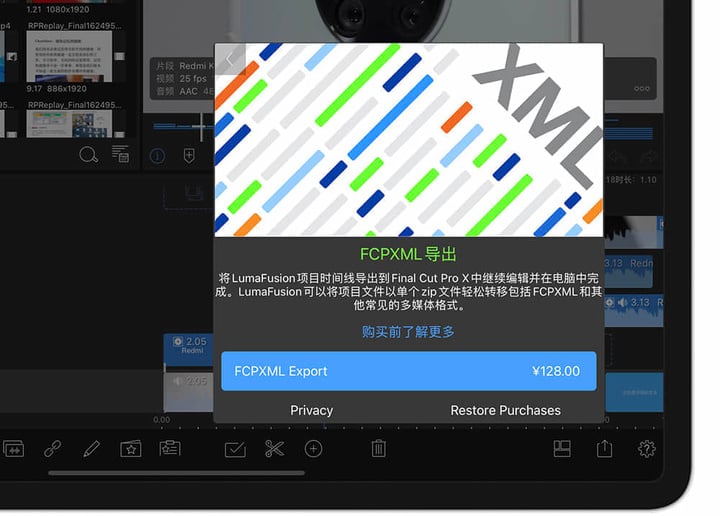Click the clip-end marker on first RPReplay thumbnail
This screenshot has width=720, height=516.
119,56
